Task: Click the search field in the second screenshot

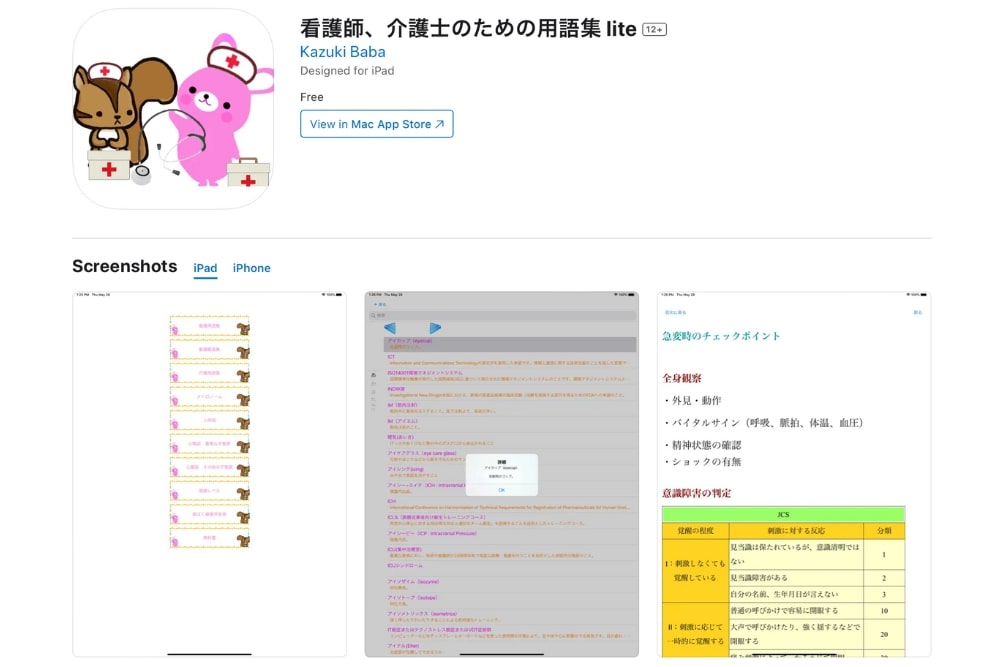Action: (500, 315)
